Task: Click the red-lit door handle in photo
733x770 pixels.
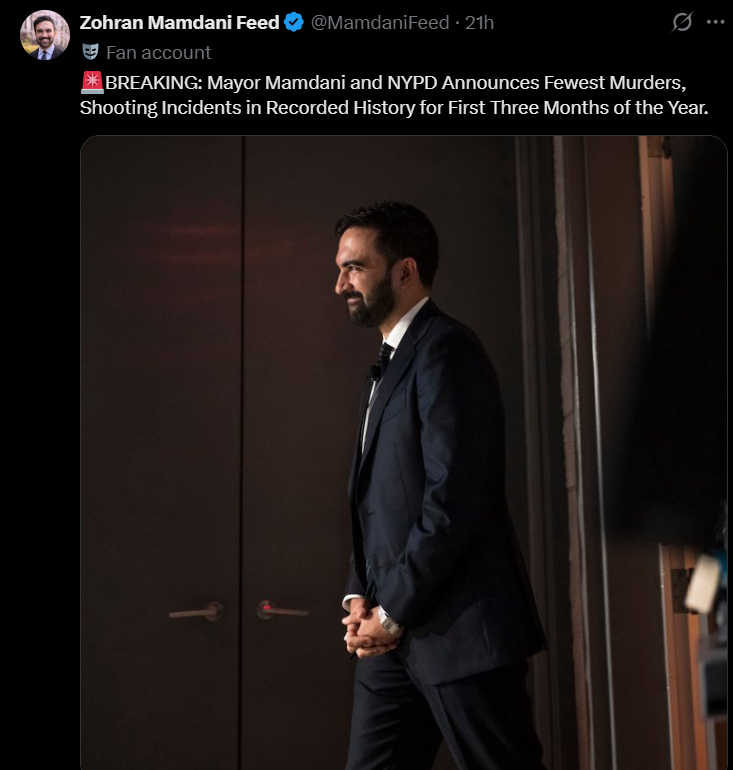Action: point(282,610)
